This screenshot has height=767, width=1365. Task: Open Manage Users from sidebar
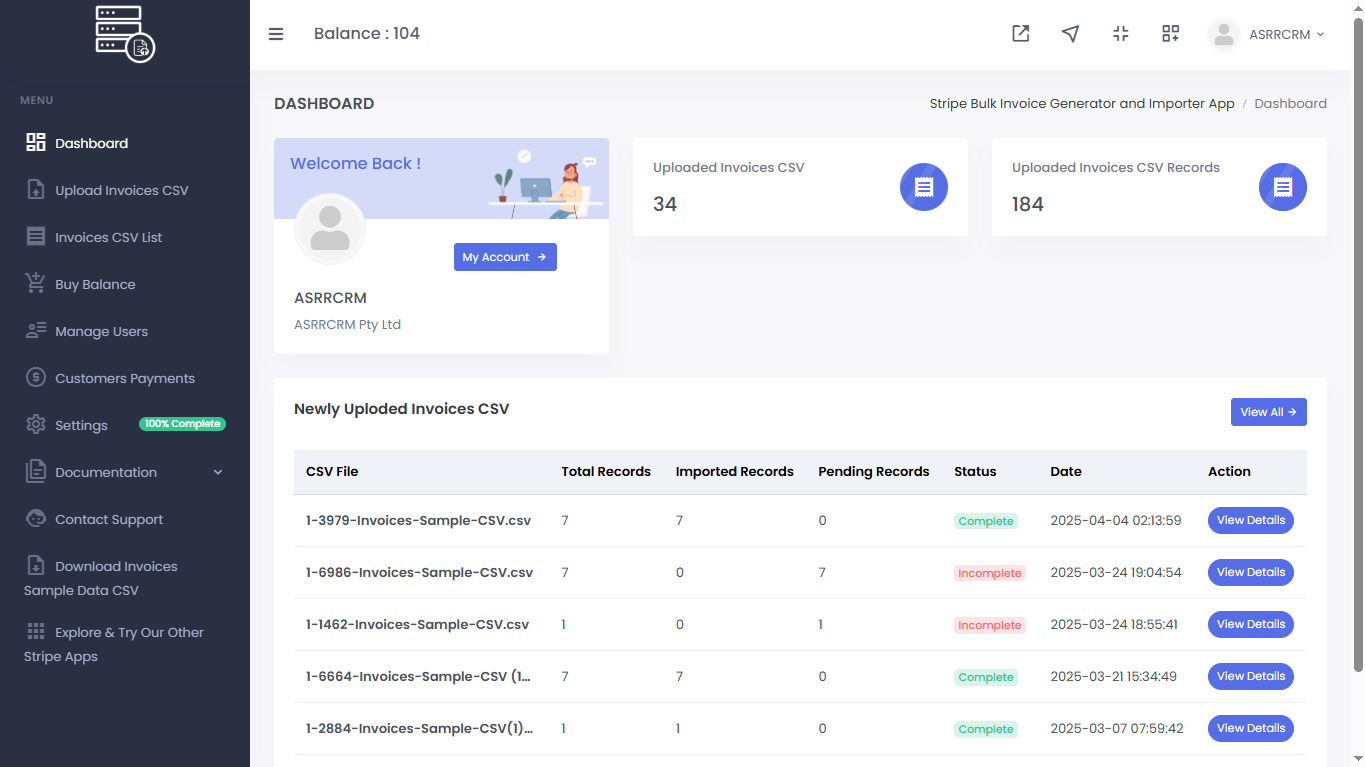click(x=101, y=331)
